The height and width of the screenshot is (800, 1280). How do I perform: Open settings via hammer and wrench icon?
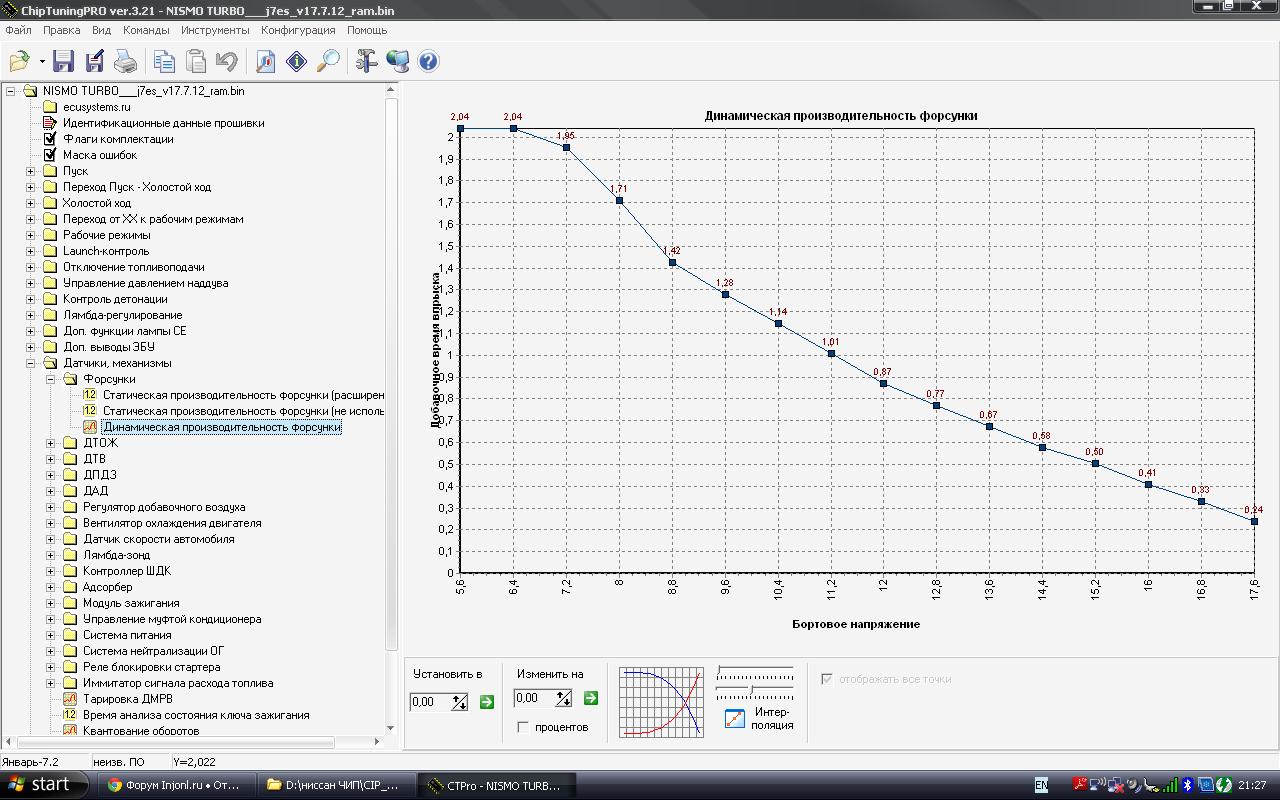click(366, 61)
